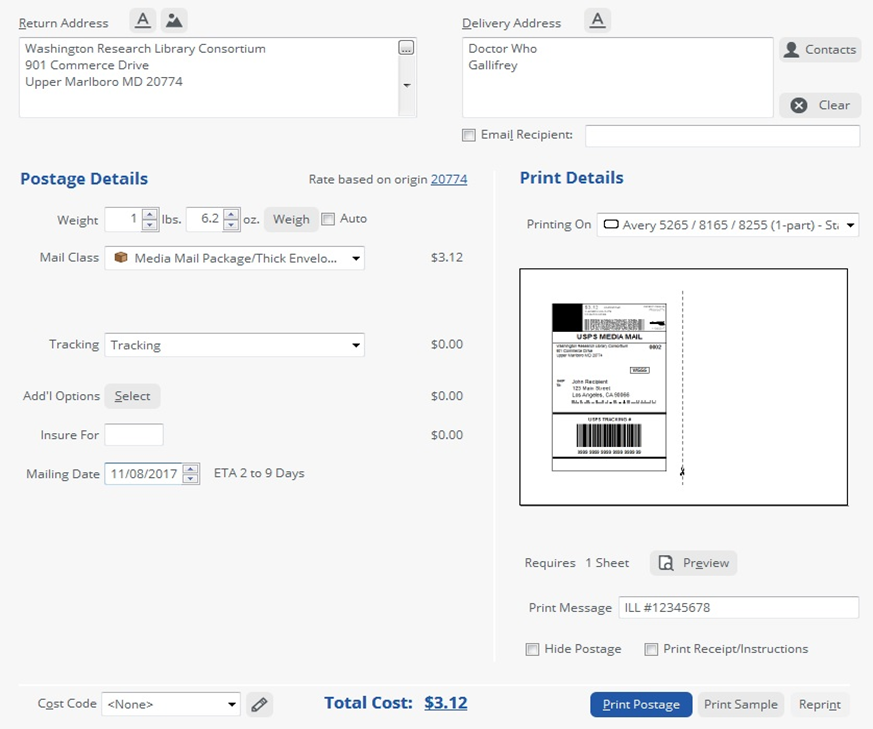The width and height of the screenshot is (873, 729).
Task: Click the Print Message input field
Action: click(739, 608)
